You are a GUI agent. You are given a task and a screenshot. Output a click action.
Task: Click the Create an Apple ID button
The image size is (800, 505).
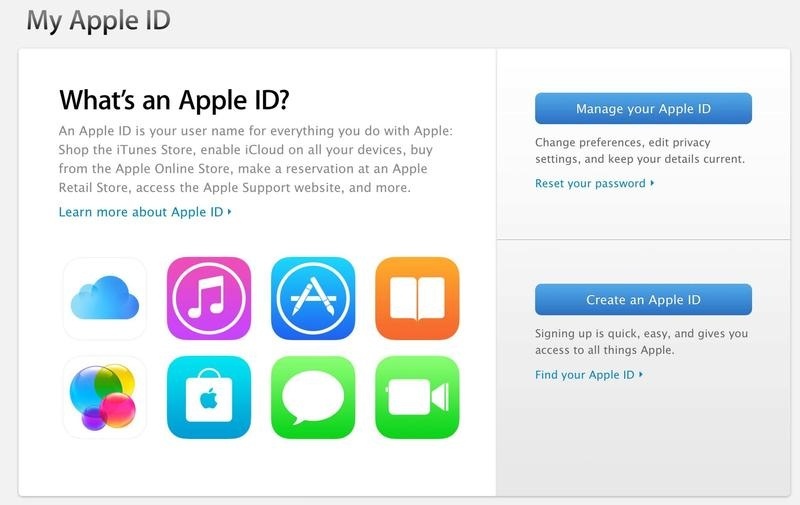coord(643,299)
